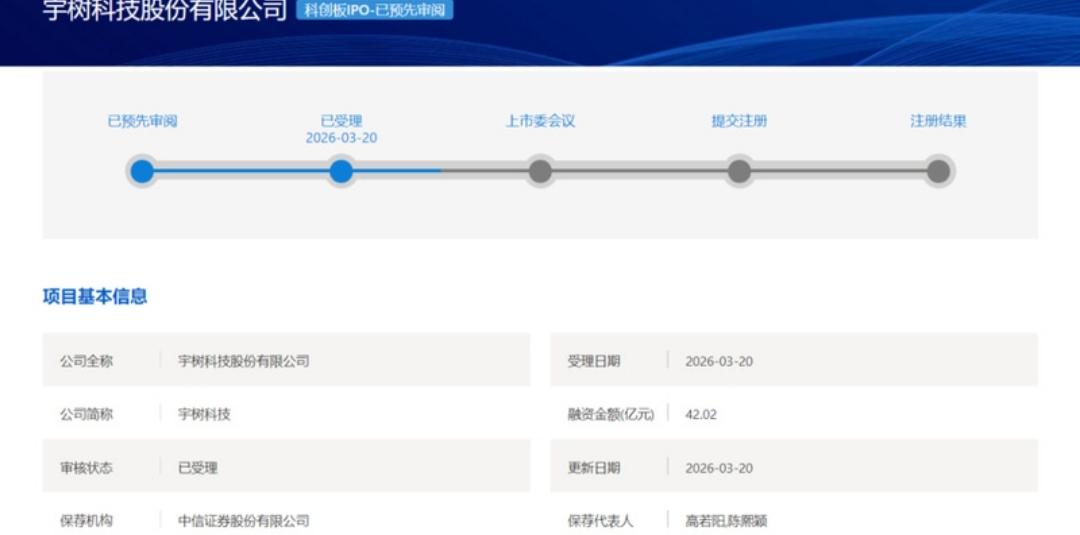Click the 更新日期 value 2026-03-20
The image size is (1080, 535).
point(719,468)
